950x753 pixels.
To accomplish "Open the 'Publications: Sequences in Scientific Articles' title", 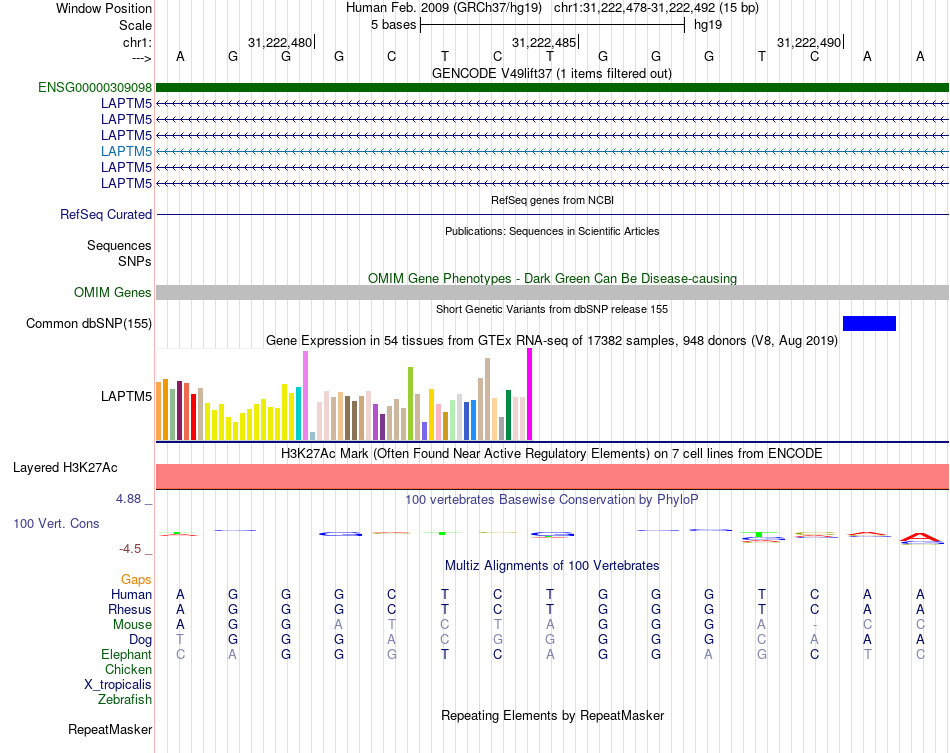I will coord(552,231).
